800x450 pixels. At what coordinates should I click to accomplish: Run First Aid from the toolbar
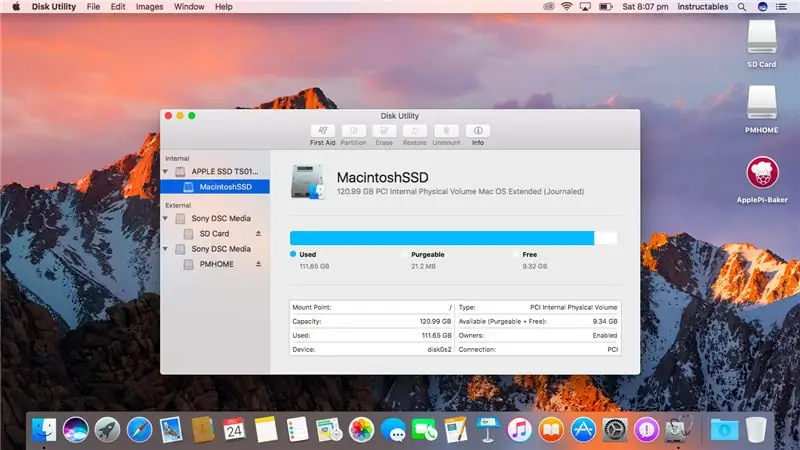[x=322, y=131]
